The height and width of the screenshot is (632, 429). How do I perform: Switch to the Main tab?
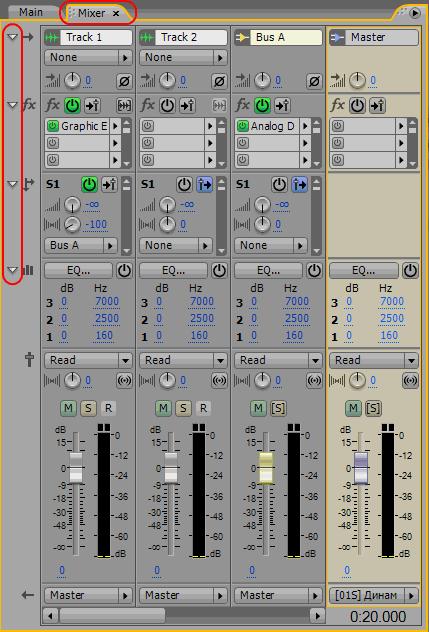[31, 12]
